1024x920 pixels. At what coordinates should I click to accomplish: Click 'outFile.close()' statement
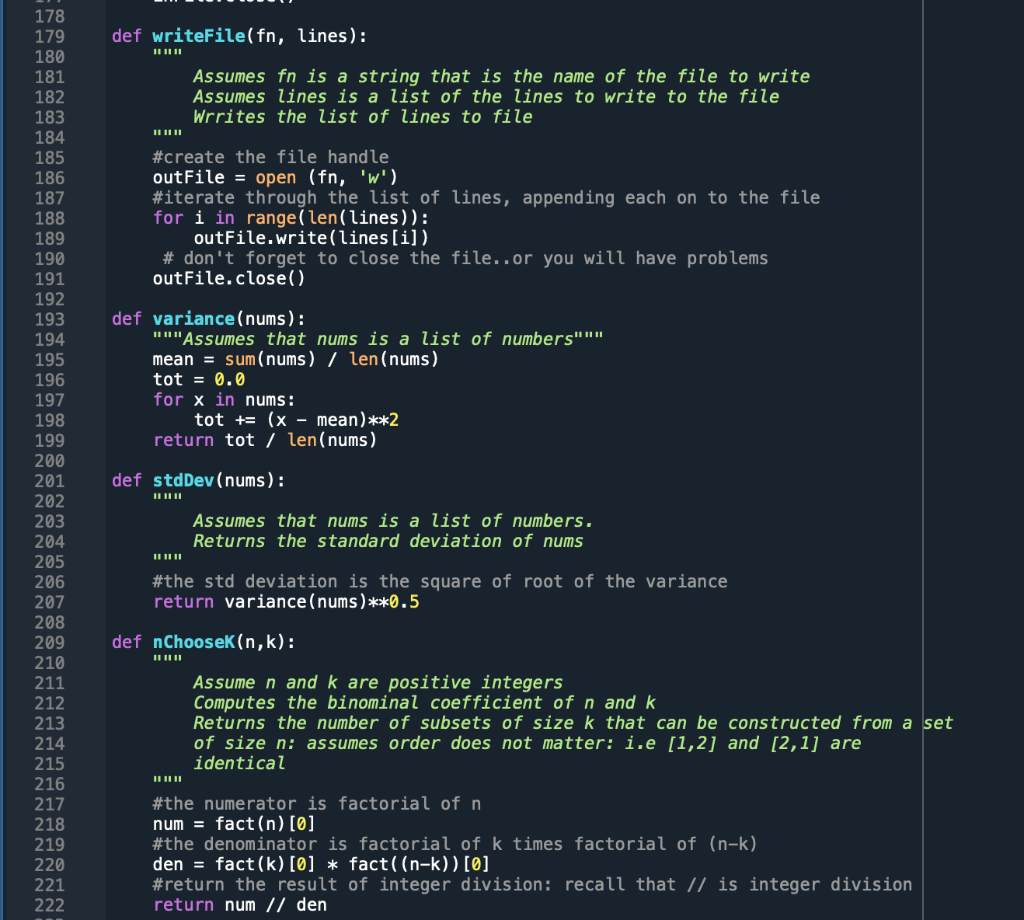[229, 279]
